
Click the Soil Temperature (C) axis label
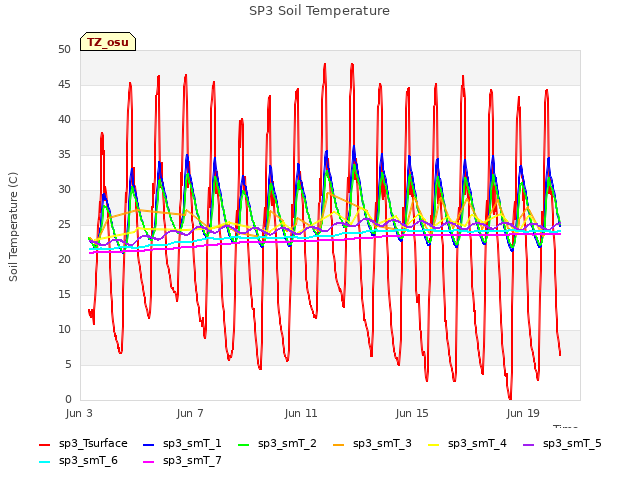[x=13, y=227]
